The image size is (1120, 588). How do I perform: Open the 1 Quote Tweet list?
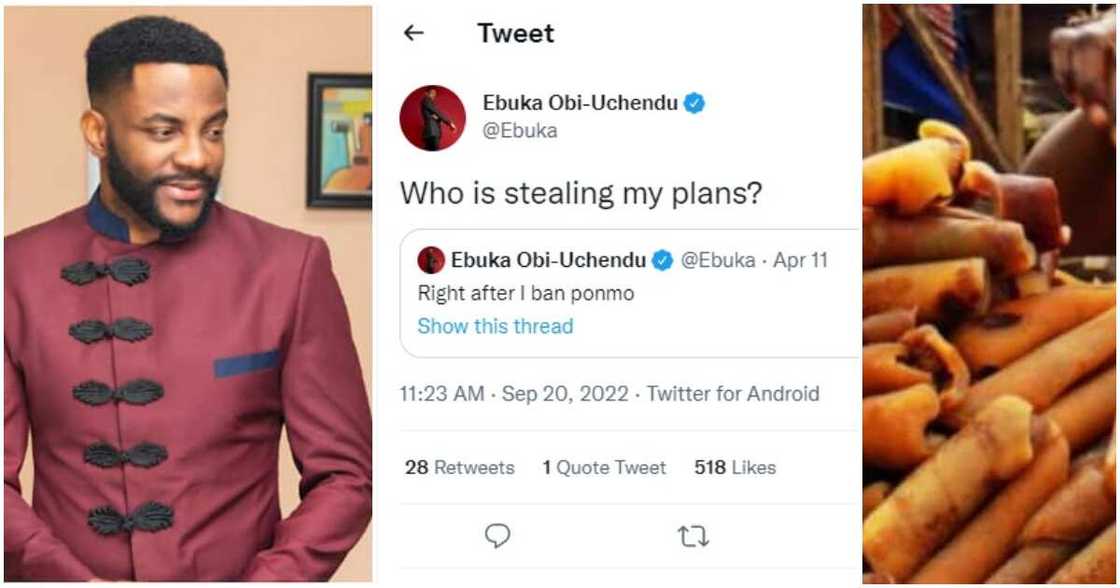(604, 467)
